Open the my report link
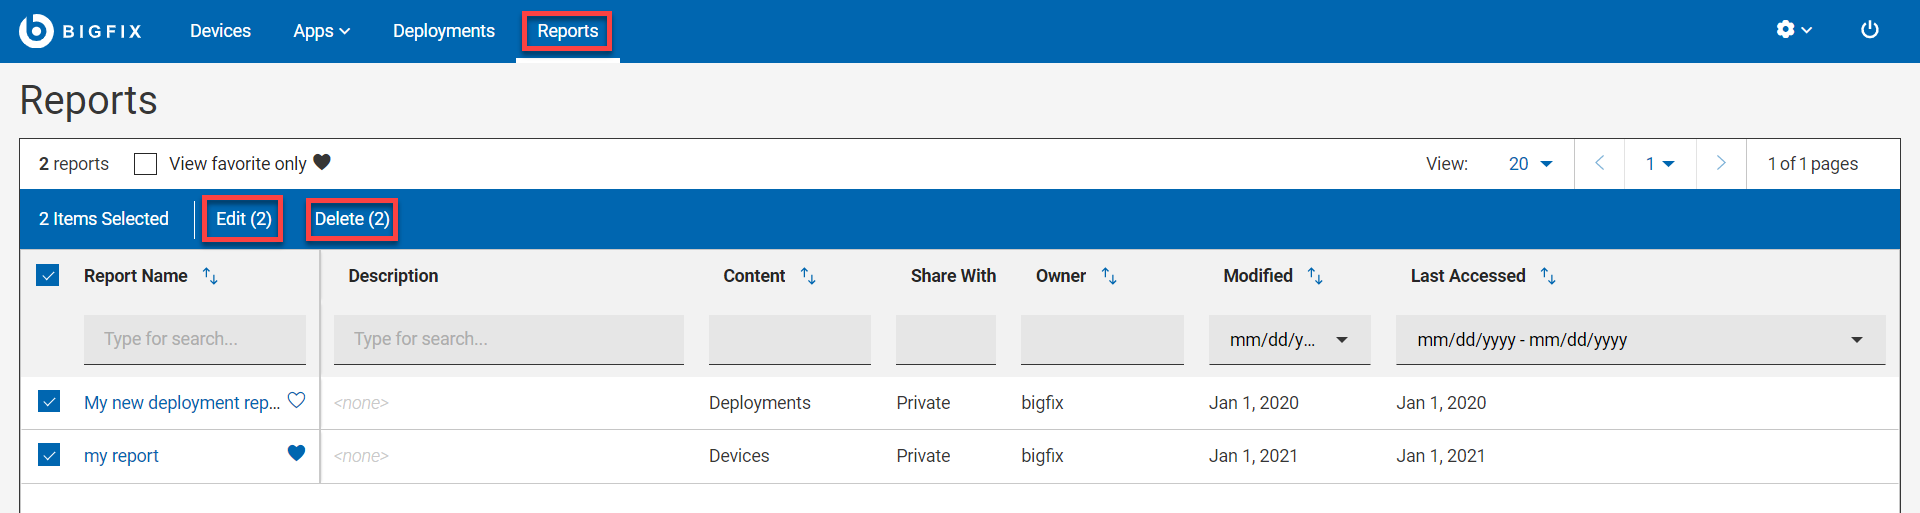This screenshot has height=513, width=1920. point(121,456)
